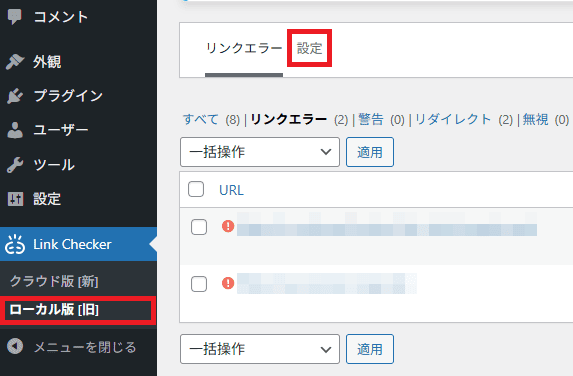Click the error icon in first URL row

(x=228, y=226)
